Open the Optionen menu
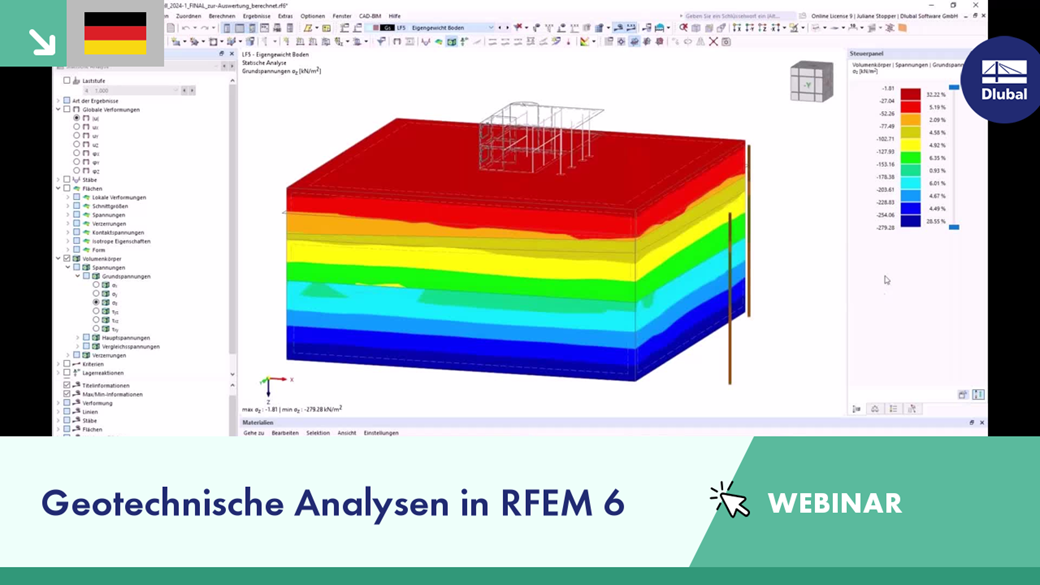 tap(310, 16)
